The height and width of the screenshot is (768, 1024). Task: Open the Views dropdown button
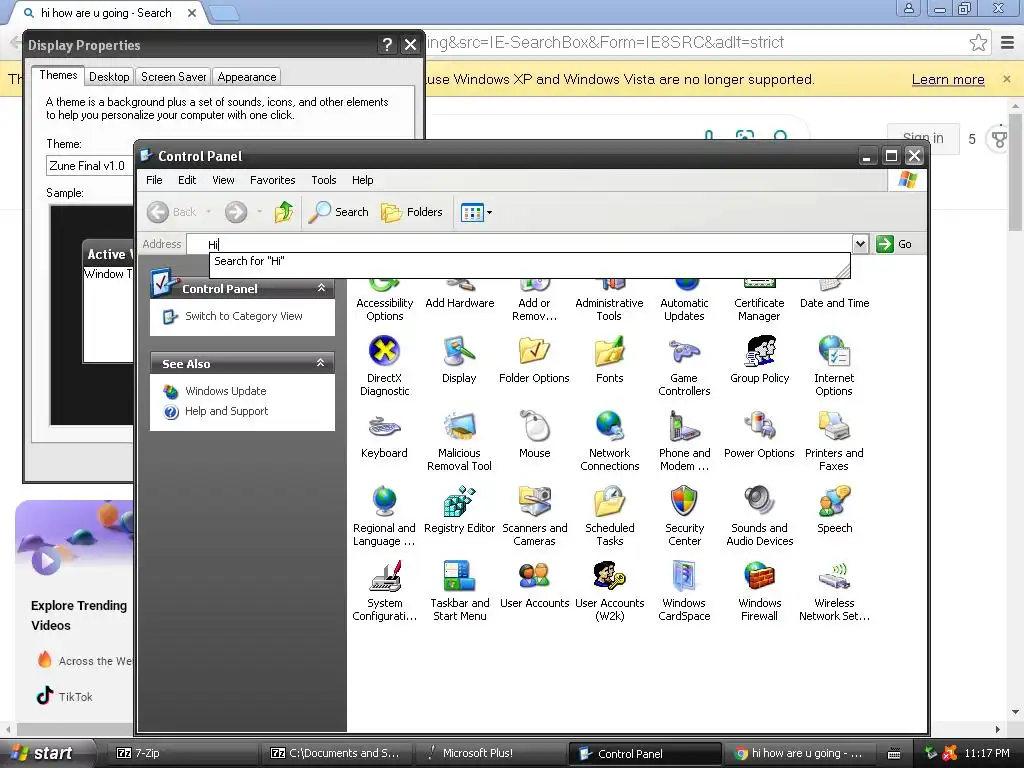tap(476, 212)
